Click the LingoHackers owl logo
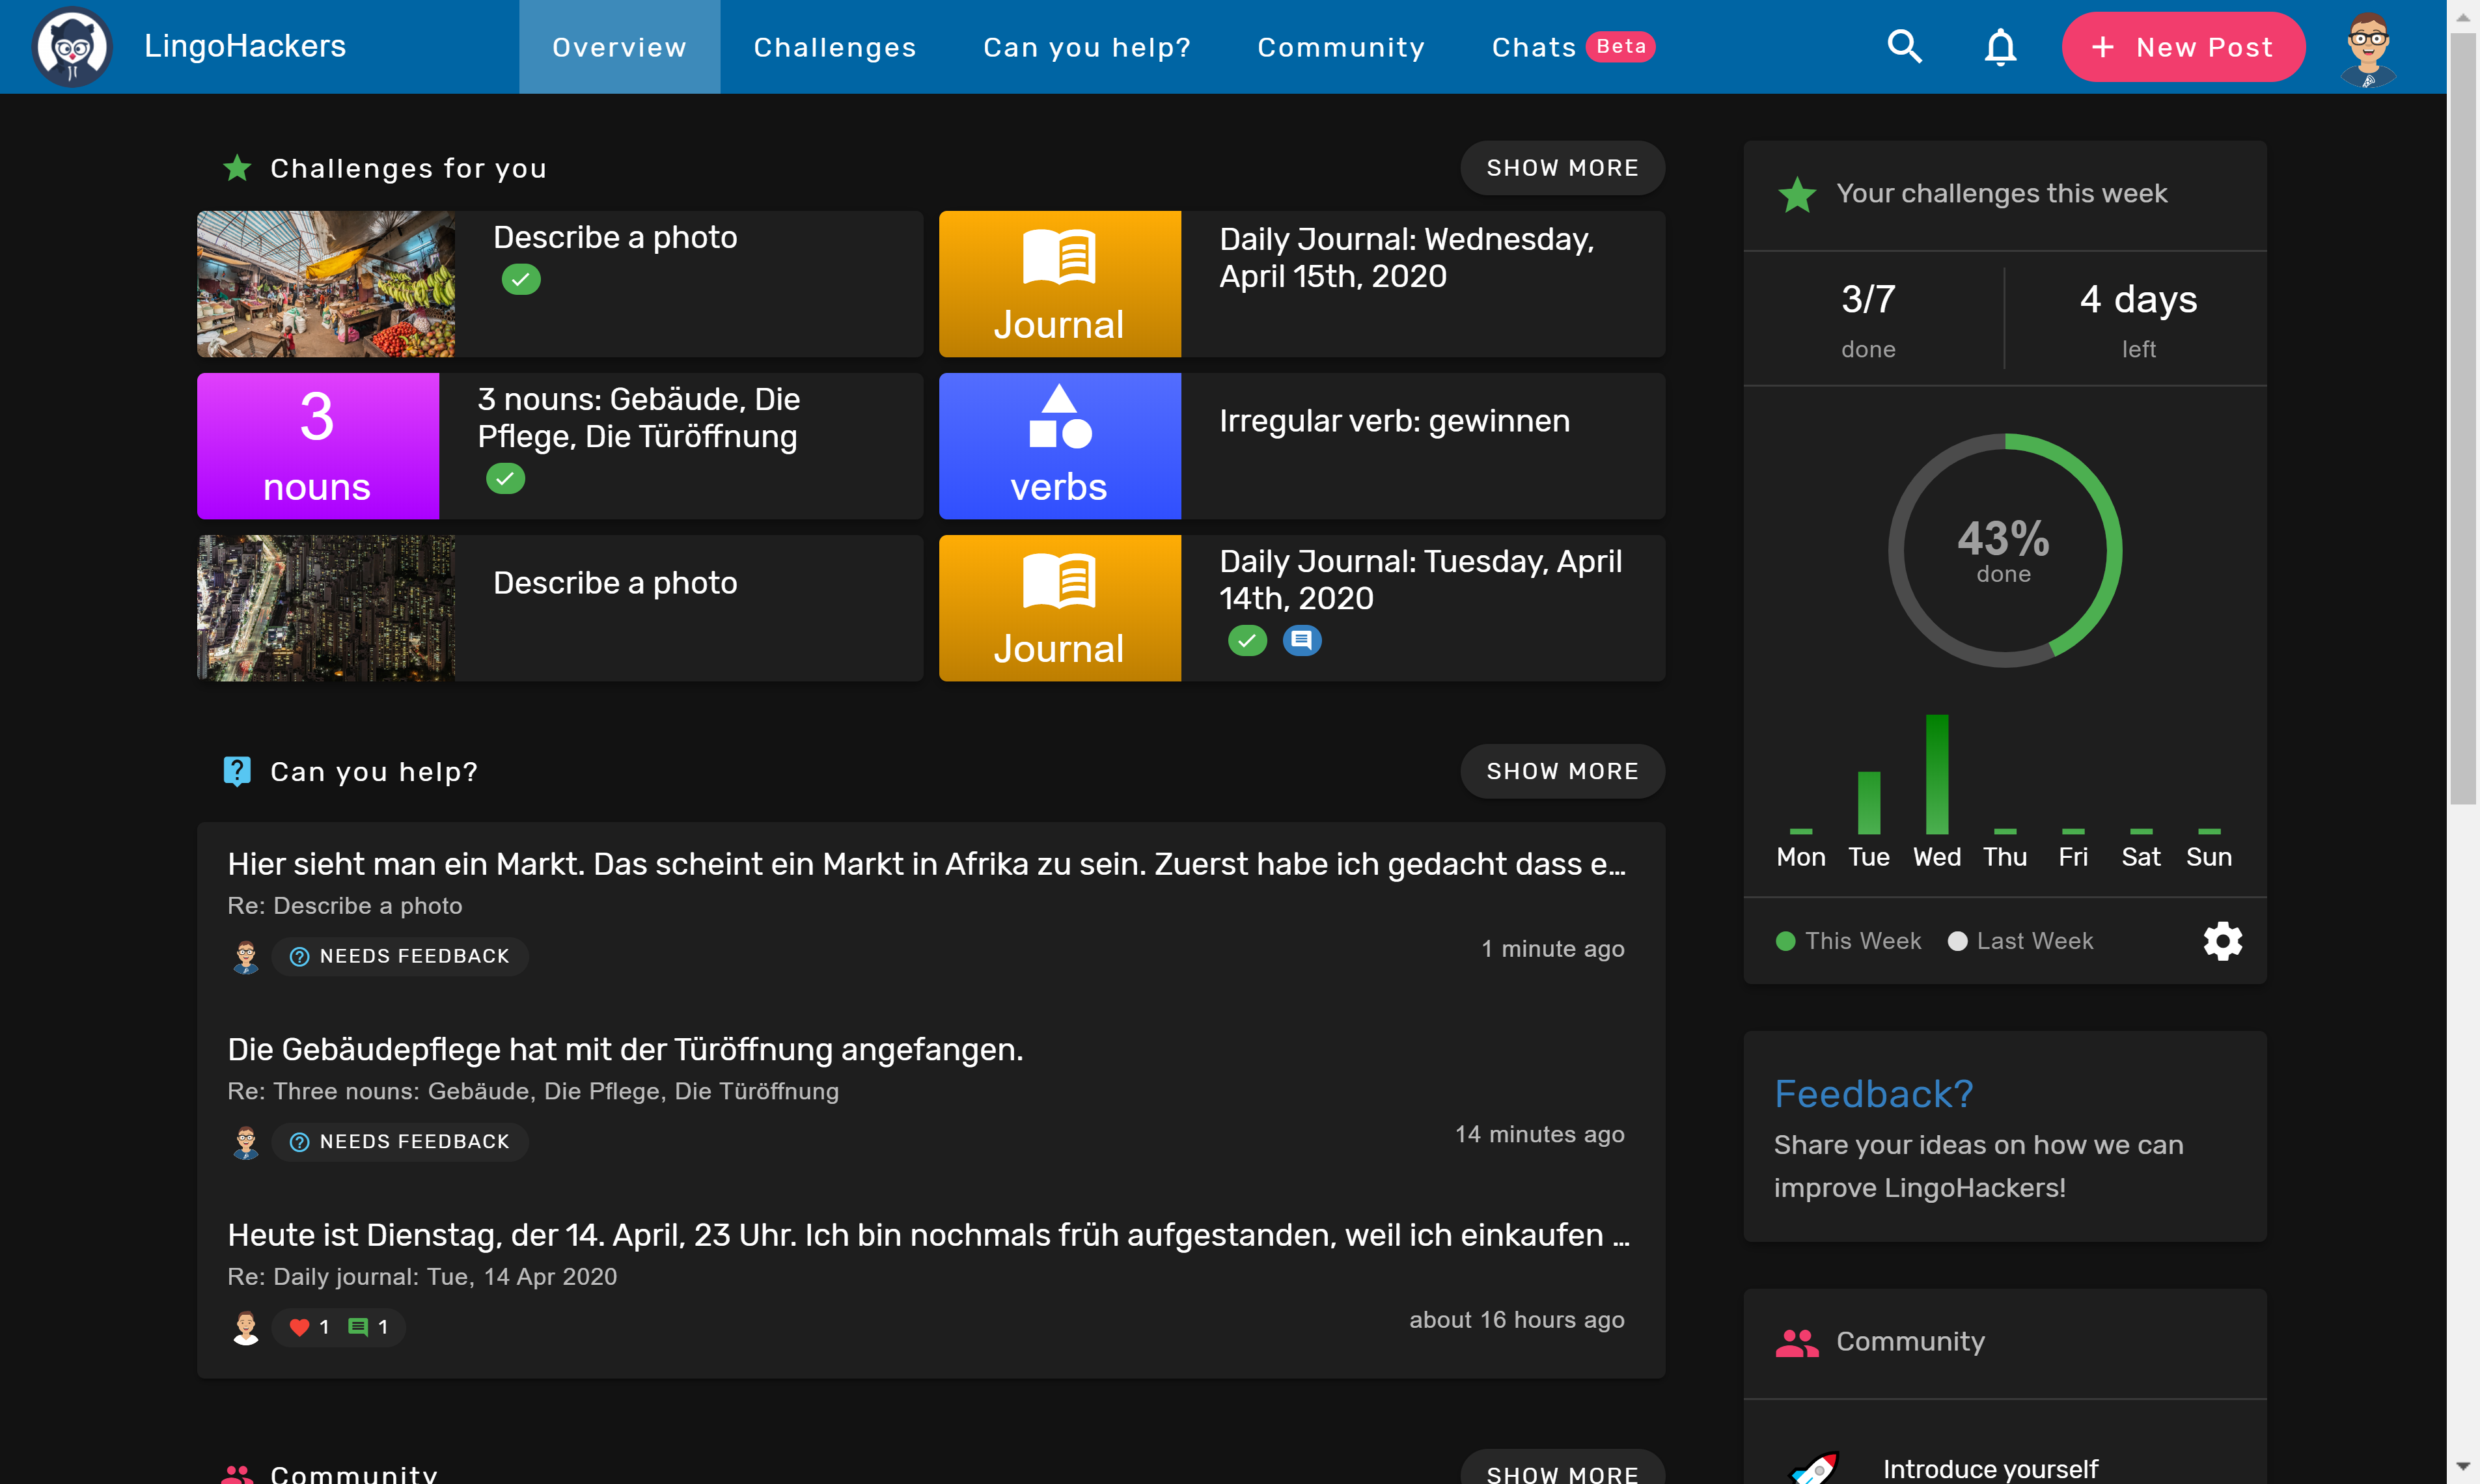Viewport: 2480px width, 1484px height. click(x=71, y=47)
